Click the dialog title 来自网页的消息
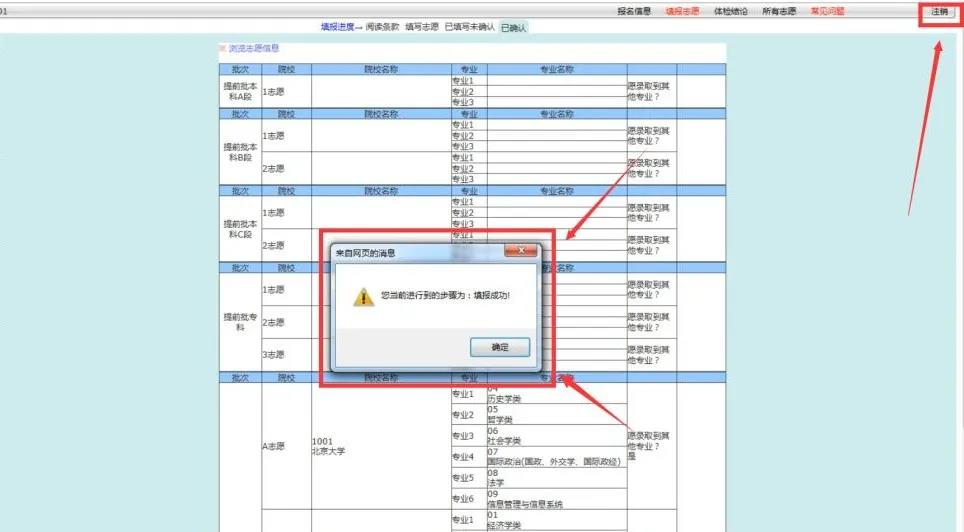The width and height of the screenshot is (964, 532). [365, 253]
